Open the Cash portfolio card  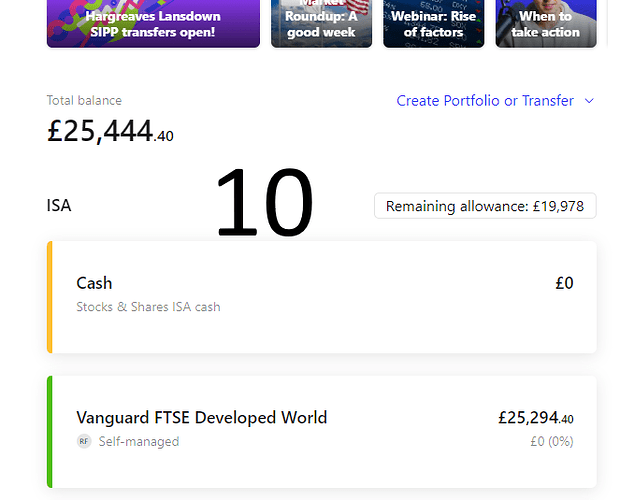[322, 297]
